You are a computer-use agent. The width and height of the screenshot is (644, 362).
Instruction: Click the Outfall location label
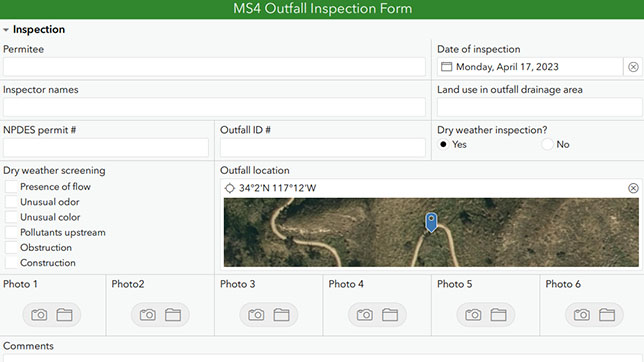255,171
